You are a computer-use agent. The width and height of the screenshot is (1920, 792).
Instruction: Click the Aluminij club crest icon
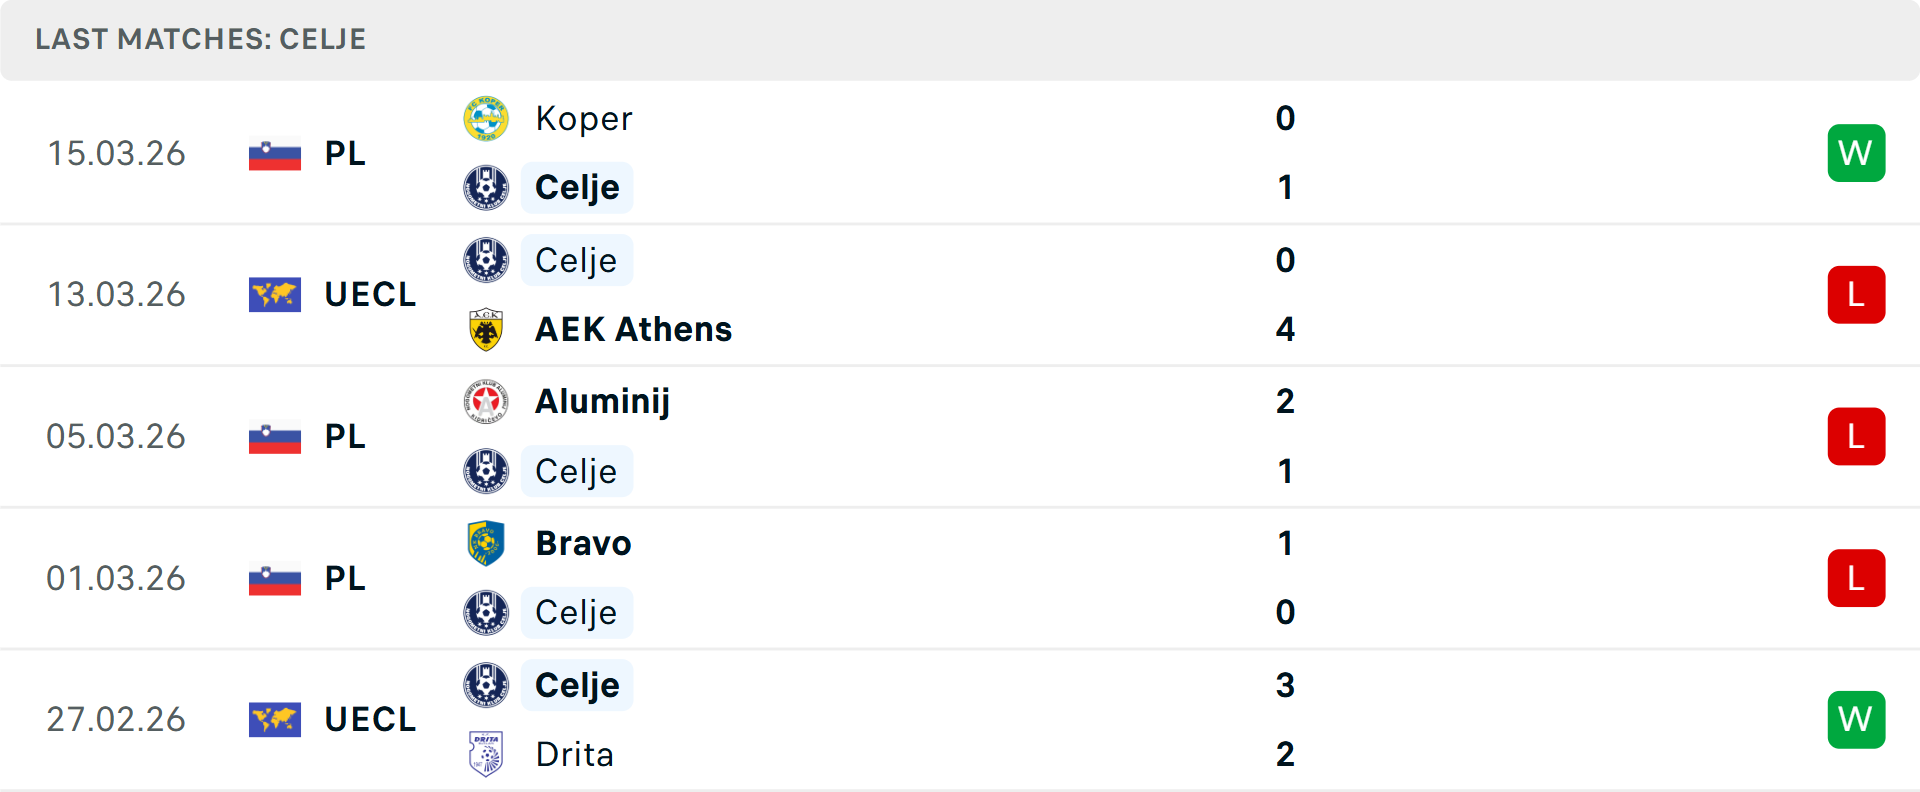(486, 402)
